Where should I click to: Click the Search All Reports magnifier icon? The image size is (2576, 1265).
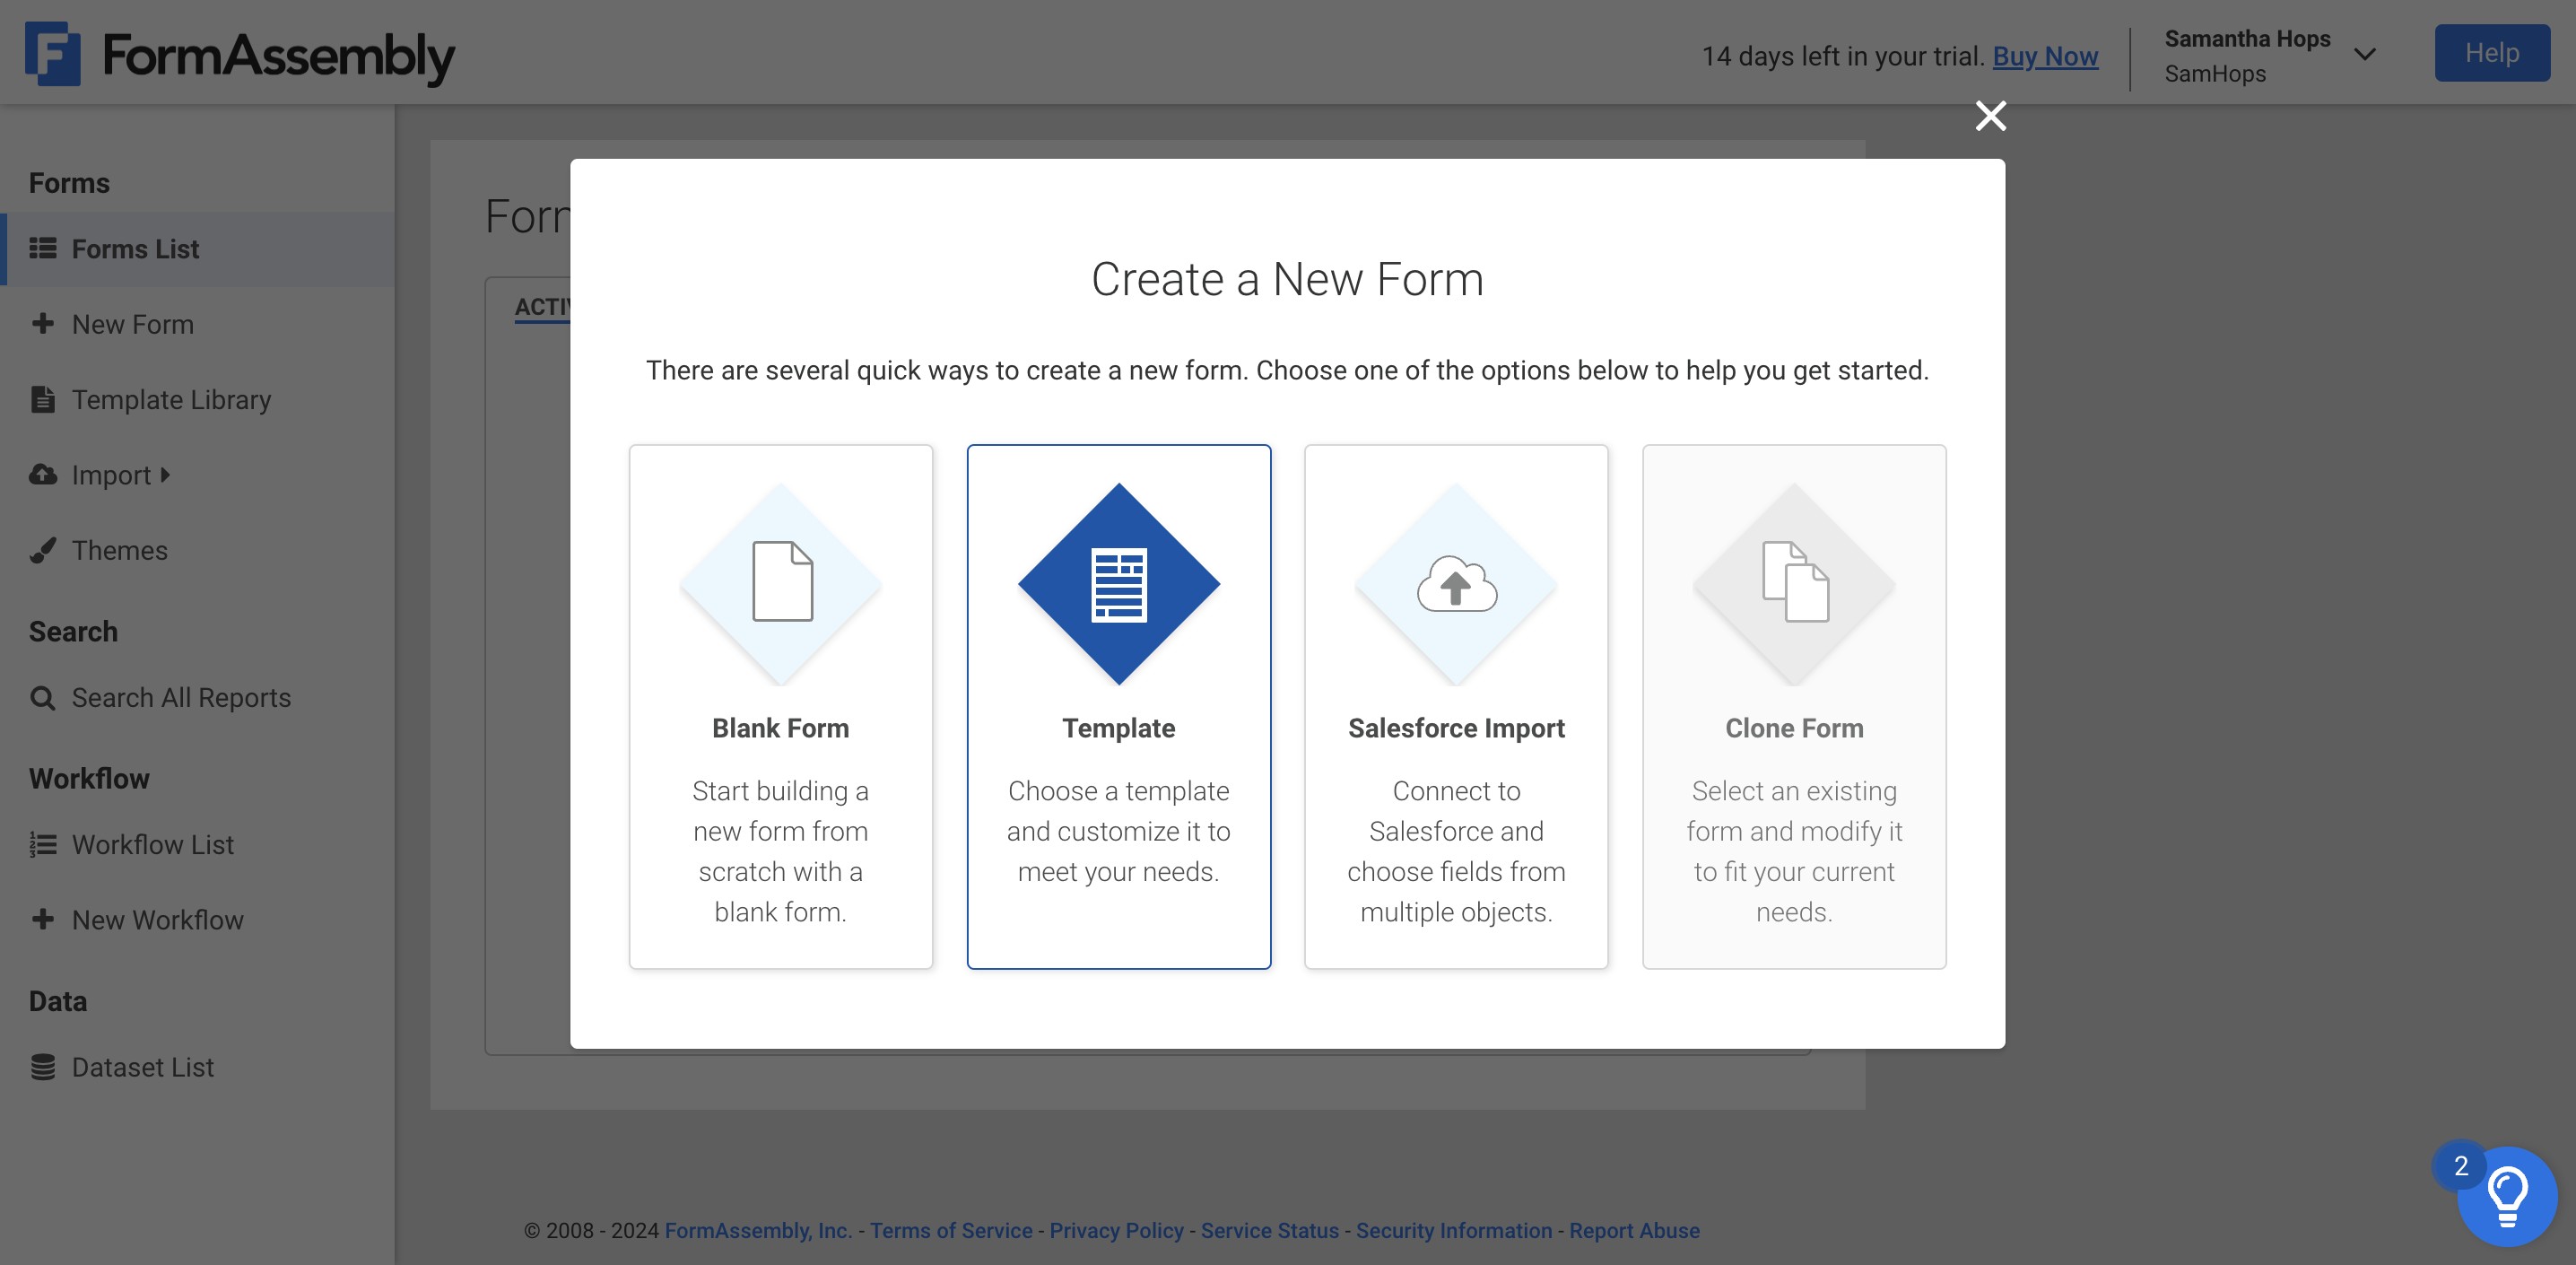pos(42,697)
